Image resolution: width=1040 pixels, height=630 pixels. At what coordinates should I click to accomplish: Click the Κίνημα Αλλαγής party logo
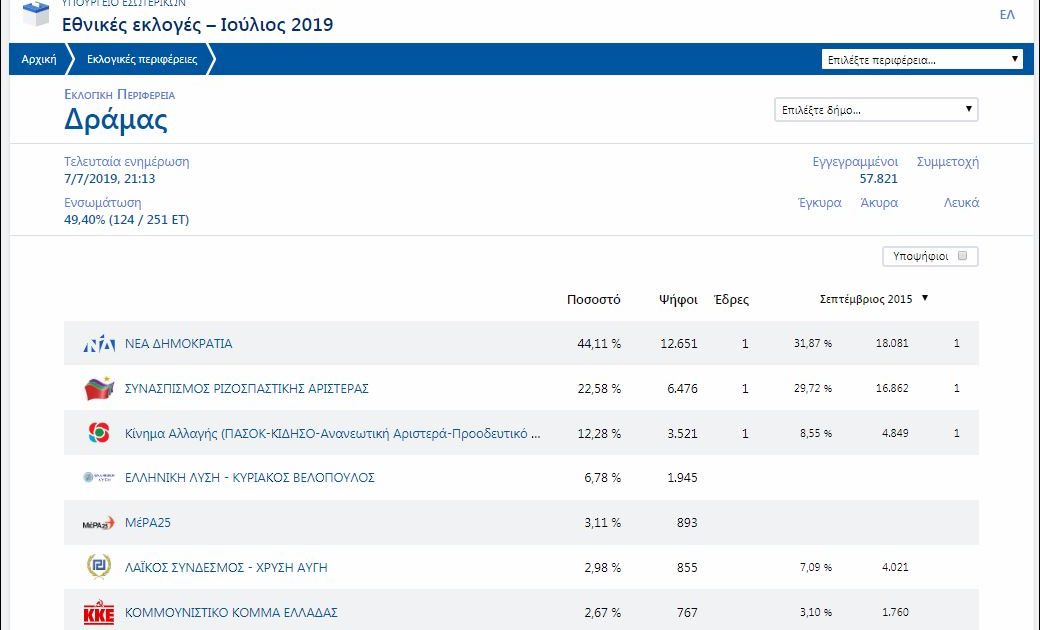click(99, 433)
